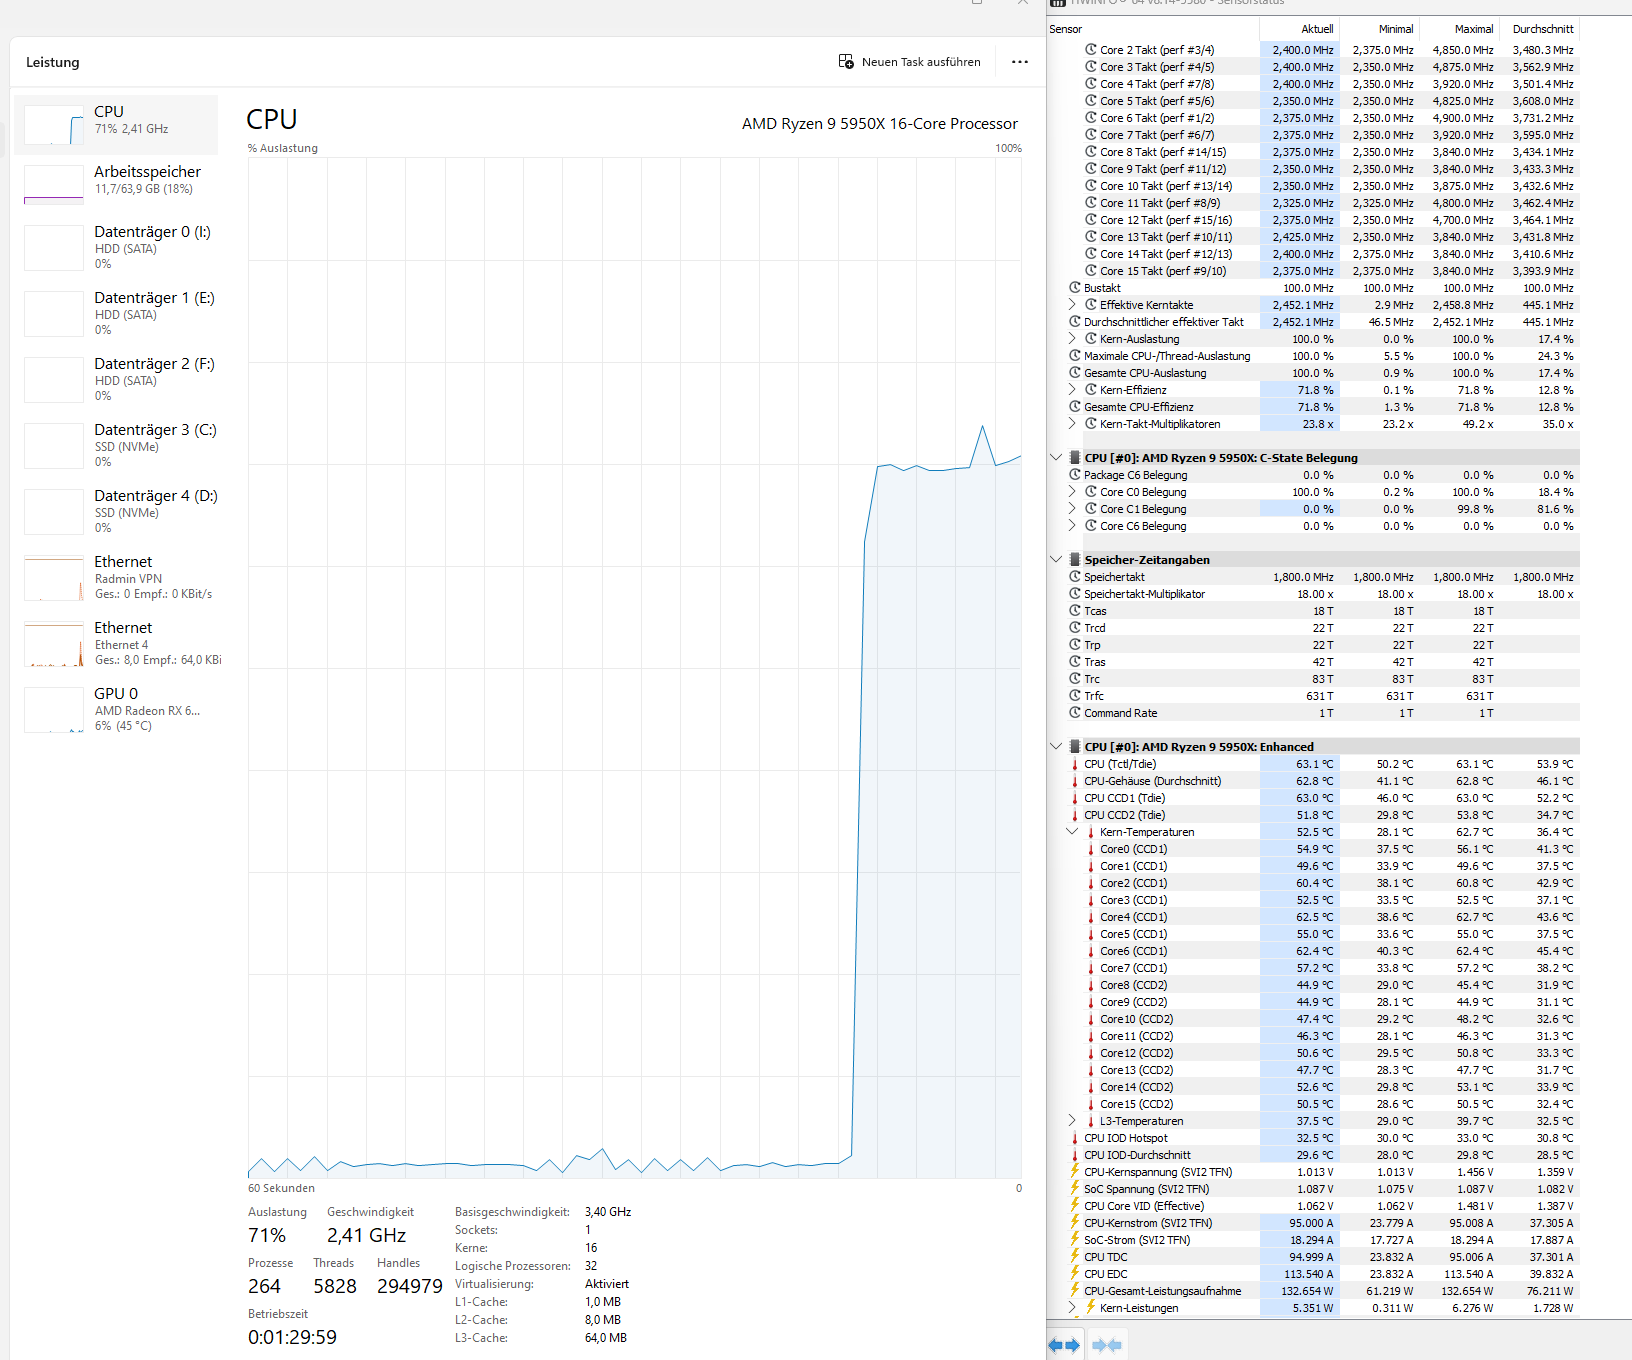
Task: Click the clock icon of Bustakt row
Action: 1075,288
